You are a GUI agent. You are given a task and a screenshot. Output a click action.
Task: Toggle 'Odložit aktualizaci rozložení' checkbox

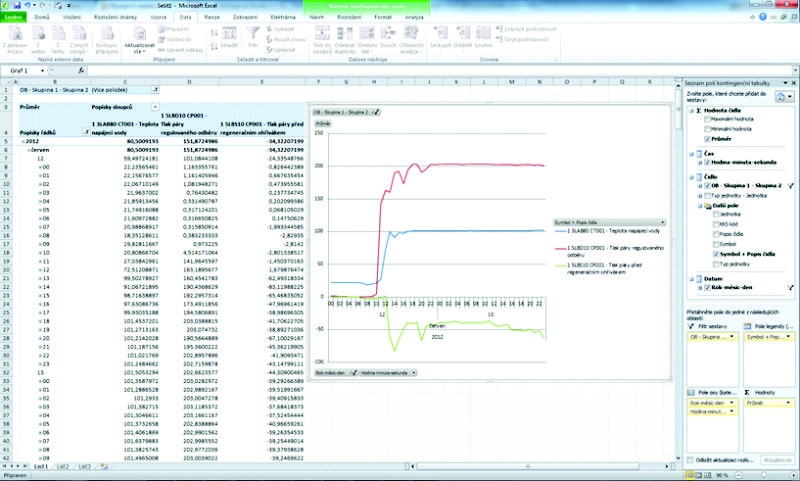690,460
